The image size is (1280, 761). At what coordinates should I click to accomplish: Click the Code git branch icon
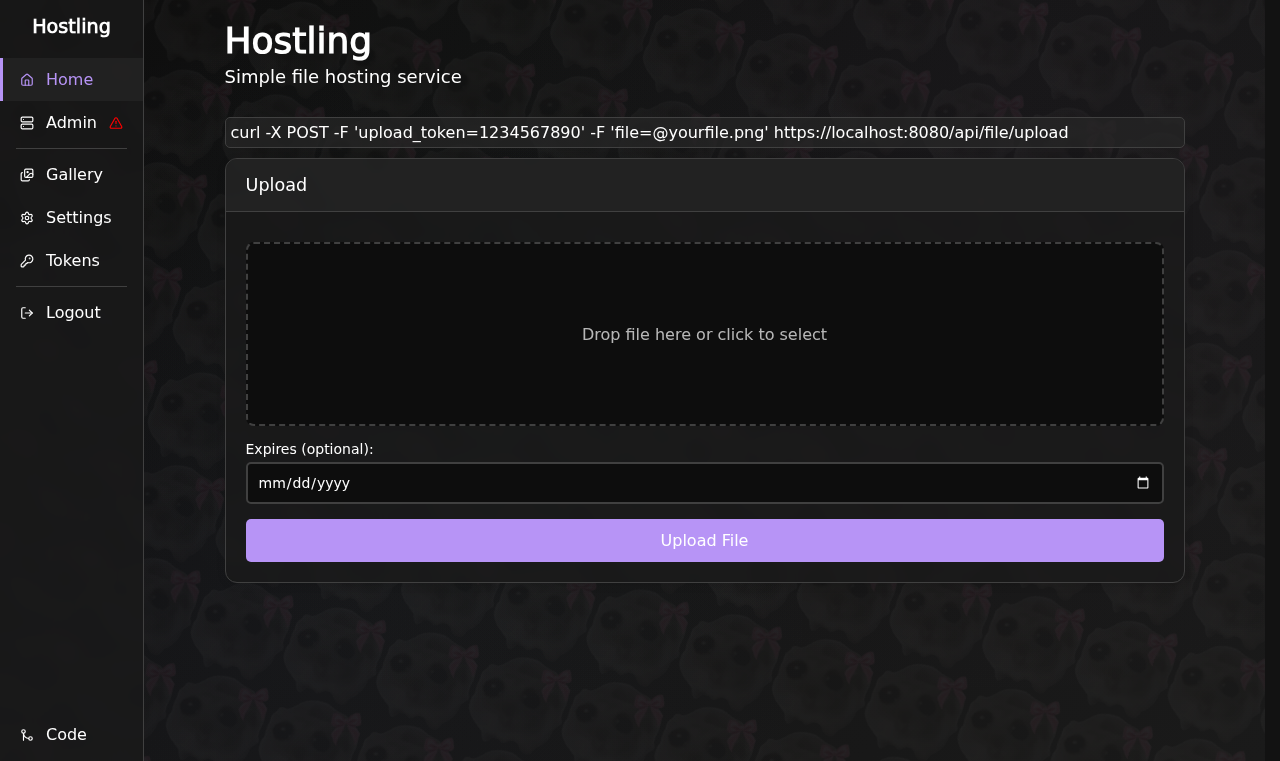click(x=27, y=735)
